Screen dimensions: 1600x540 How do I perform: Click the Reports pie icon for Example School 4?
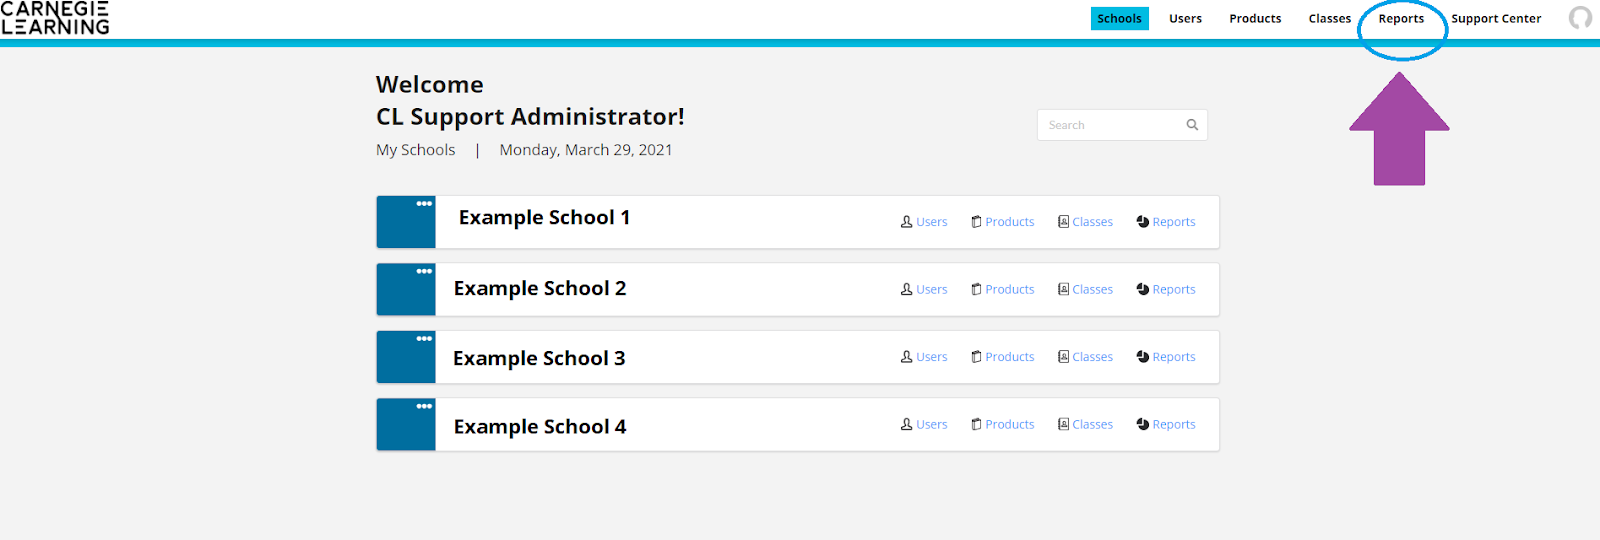1142,424
